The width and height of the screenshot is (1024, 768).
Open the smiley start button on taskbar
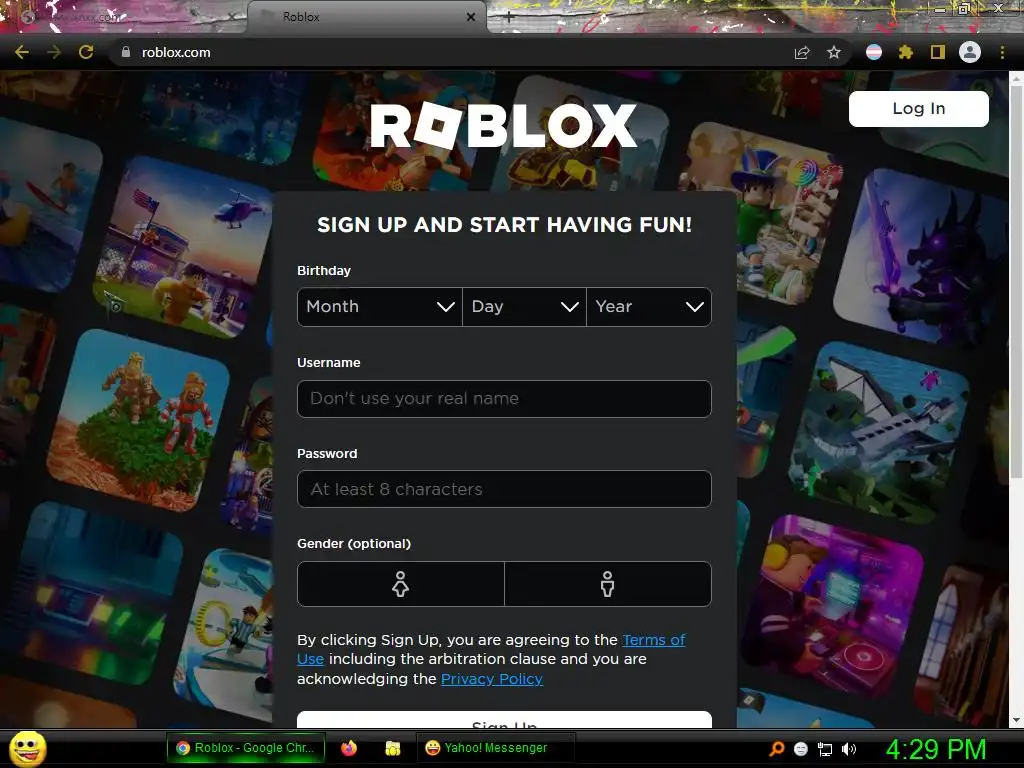pos(27,748)
